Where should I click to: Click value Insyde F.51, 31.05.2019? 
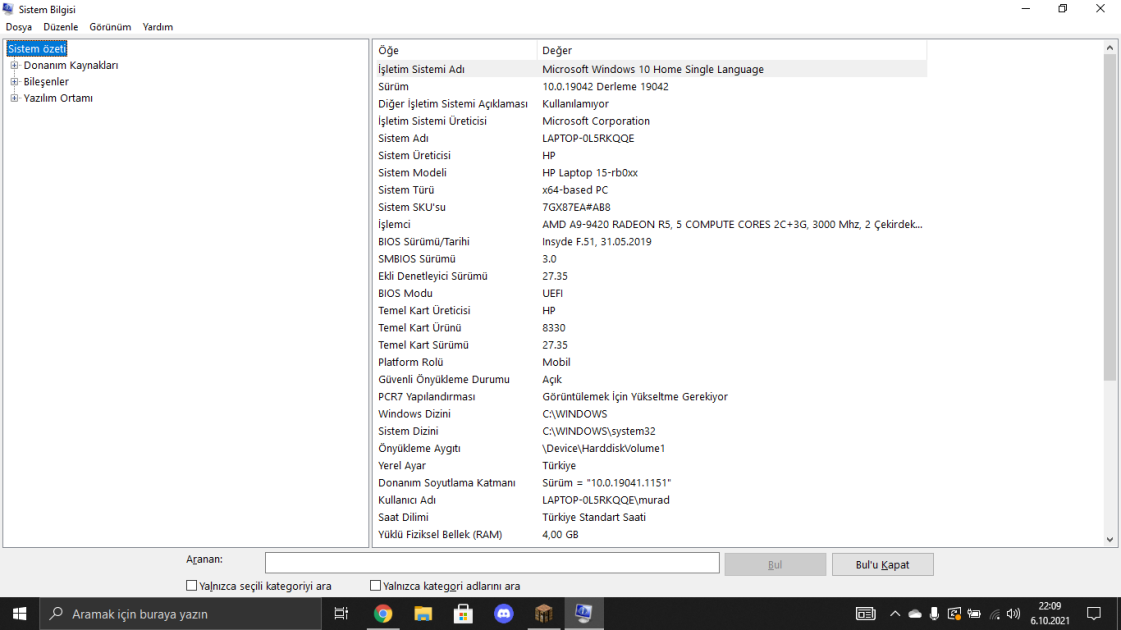tap(596, 242)
